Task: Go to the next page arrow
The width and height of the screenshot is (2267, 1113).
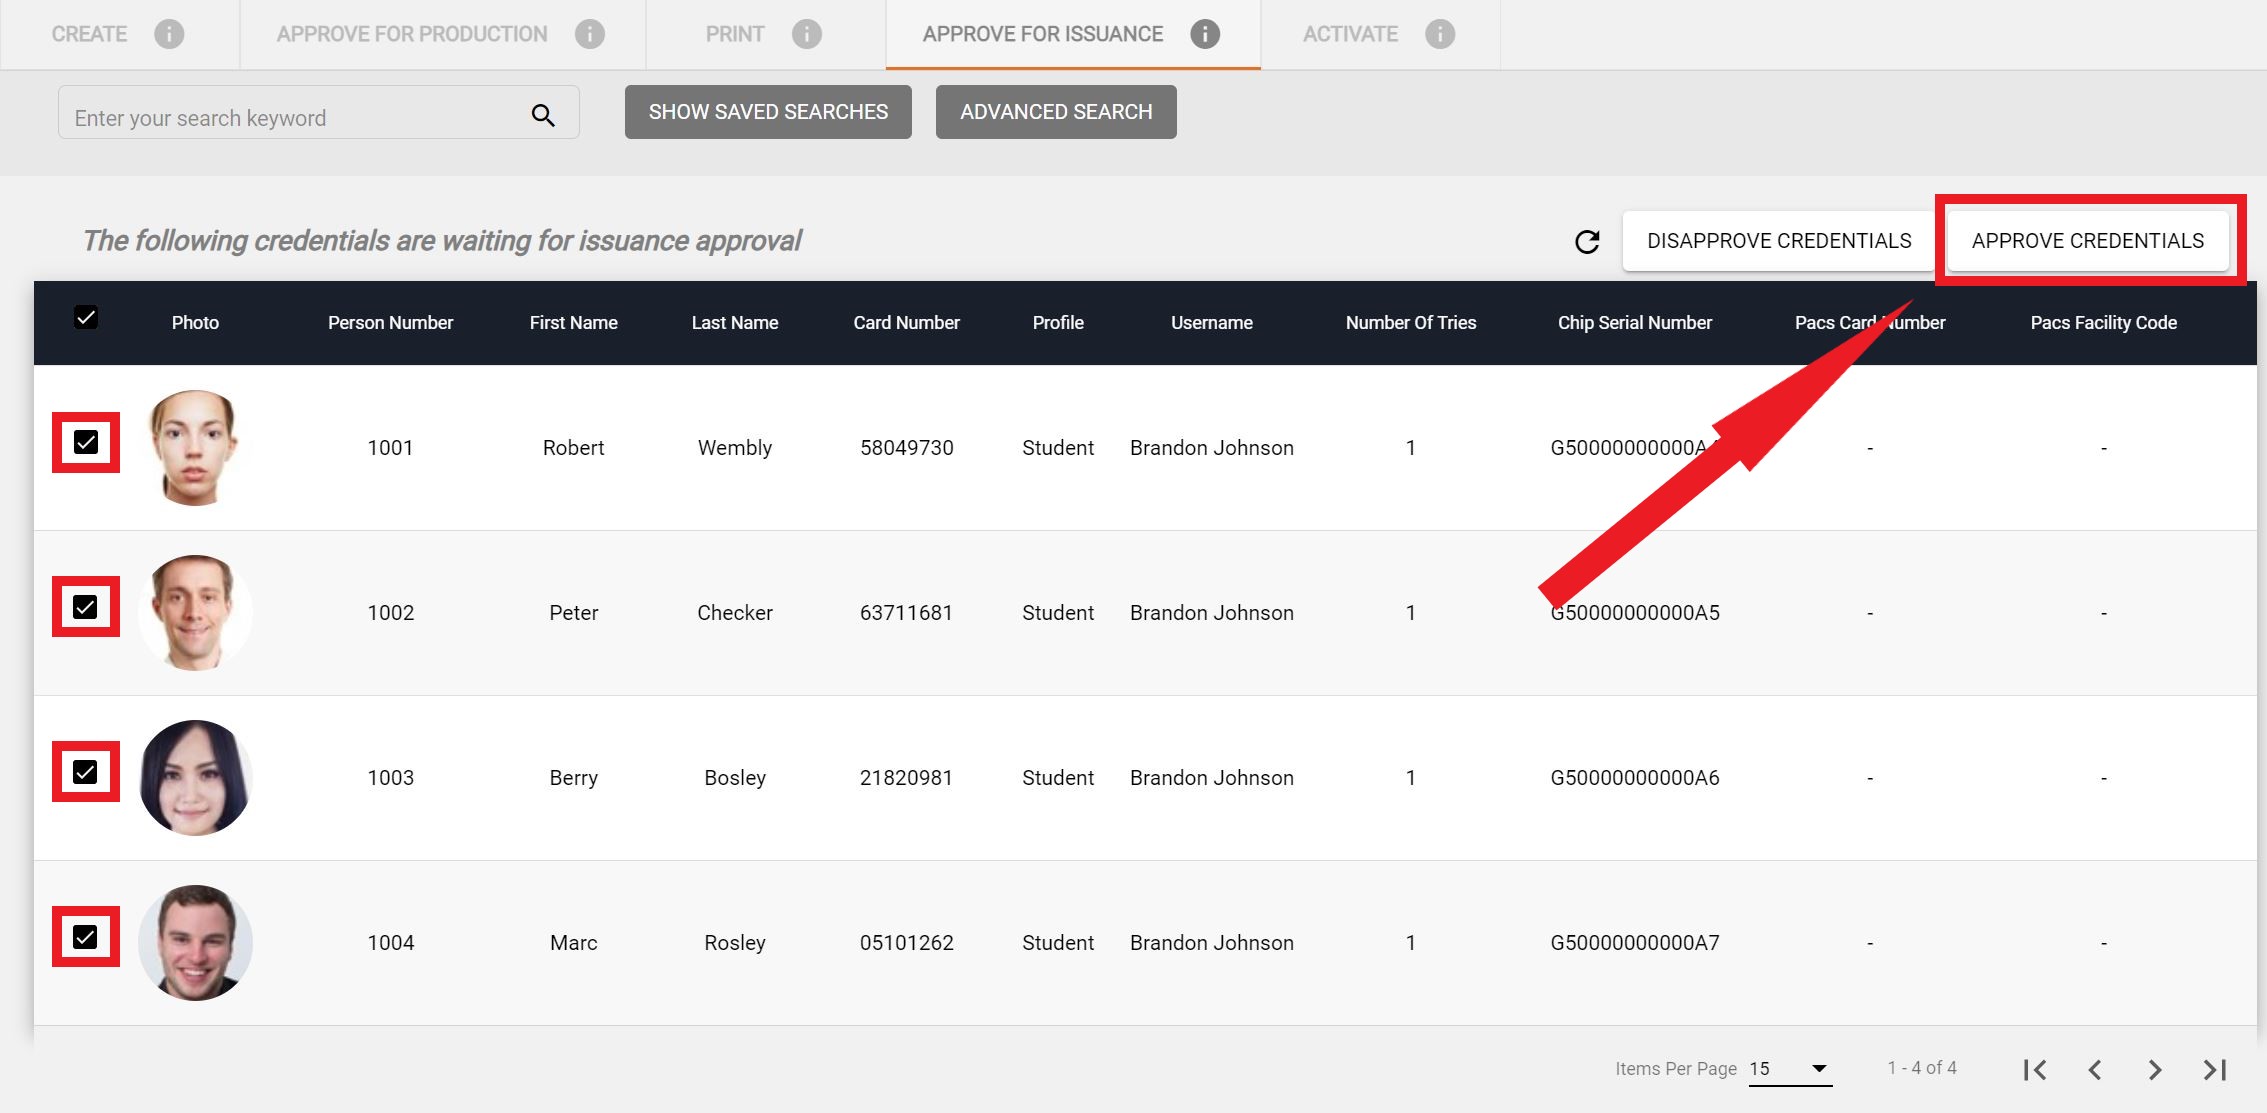Action: click(2155, 1070)
